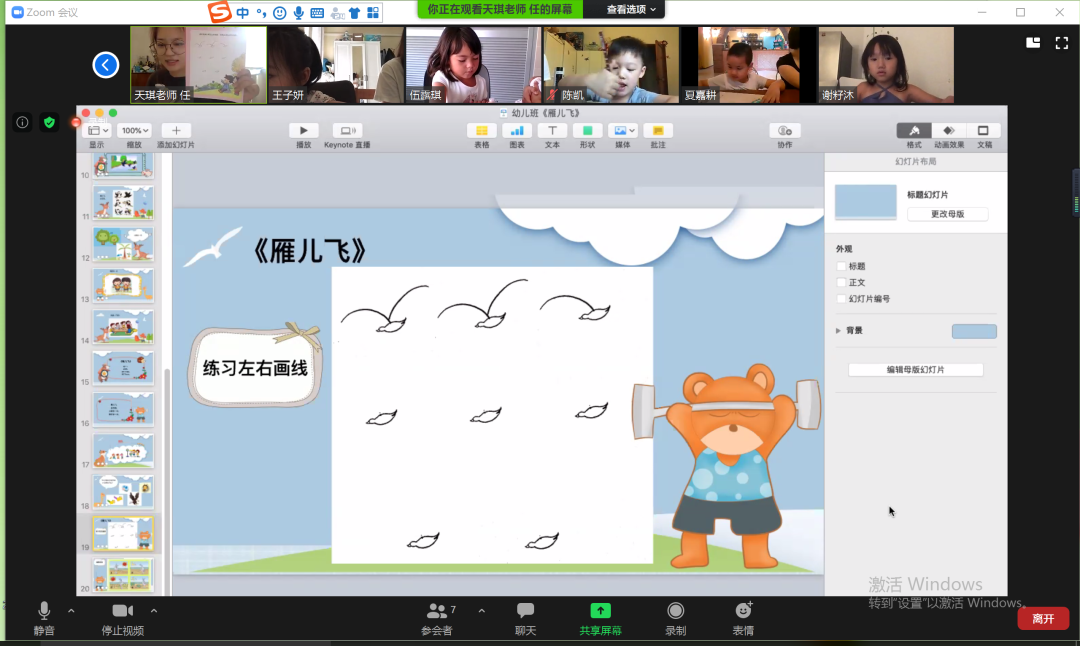Viewport: 1080px width, 646px height.
Task: Open the Sogou toolbox grid icon
Action: pyautogui.click(x=373, y=12)
